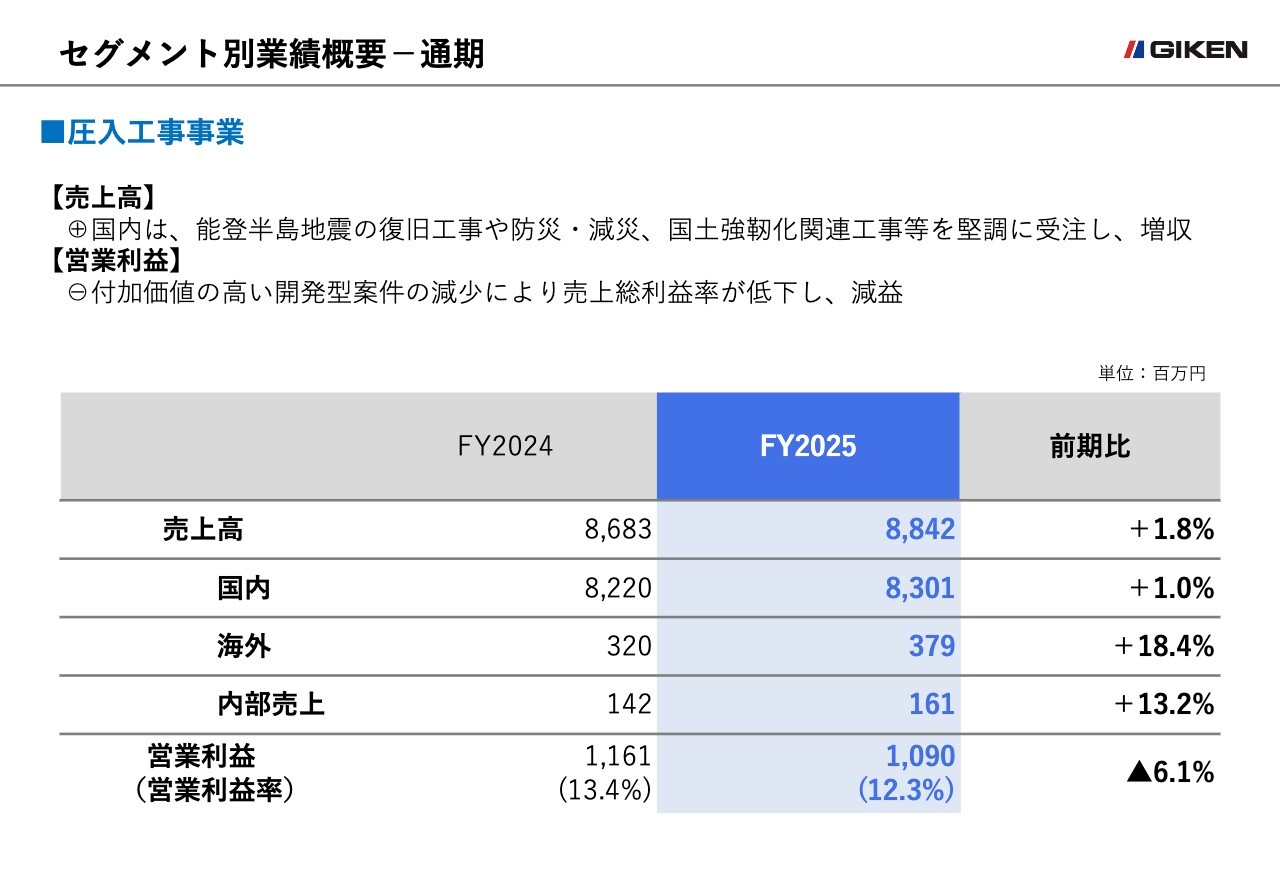Select the FY2025 column header
Image resolution: width=1280 pixels, height=886 pixels.
[x=808, y=446]
